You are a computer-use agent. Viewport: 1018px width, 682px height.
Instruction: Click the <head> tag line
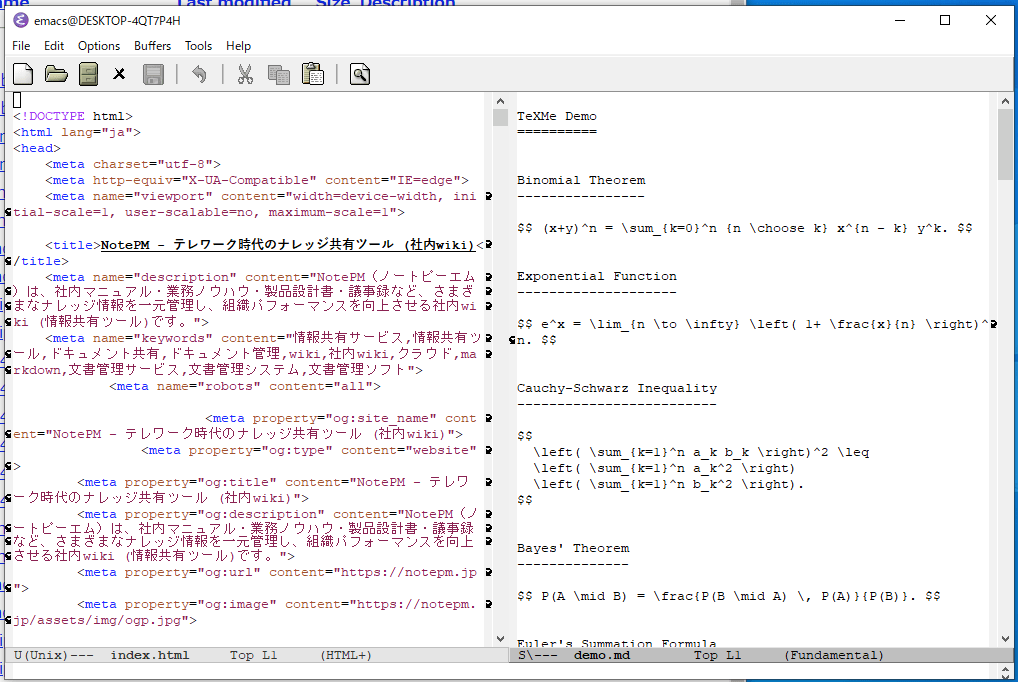37,149
